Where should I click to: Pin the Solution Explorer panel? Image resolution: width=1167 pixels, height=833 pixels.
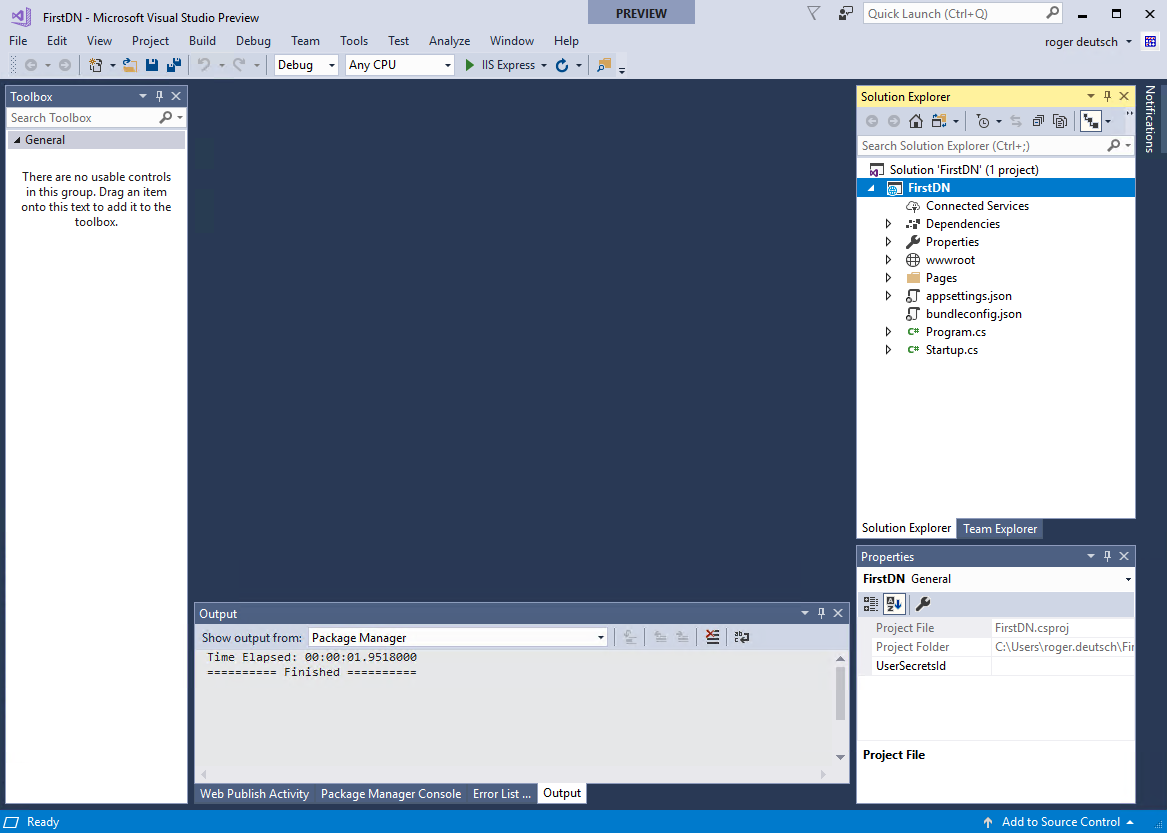pos(1107,96)
